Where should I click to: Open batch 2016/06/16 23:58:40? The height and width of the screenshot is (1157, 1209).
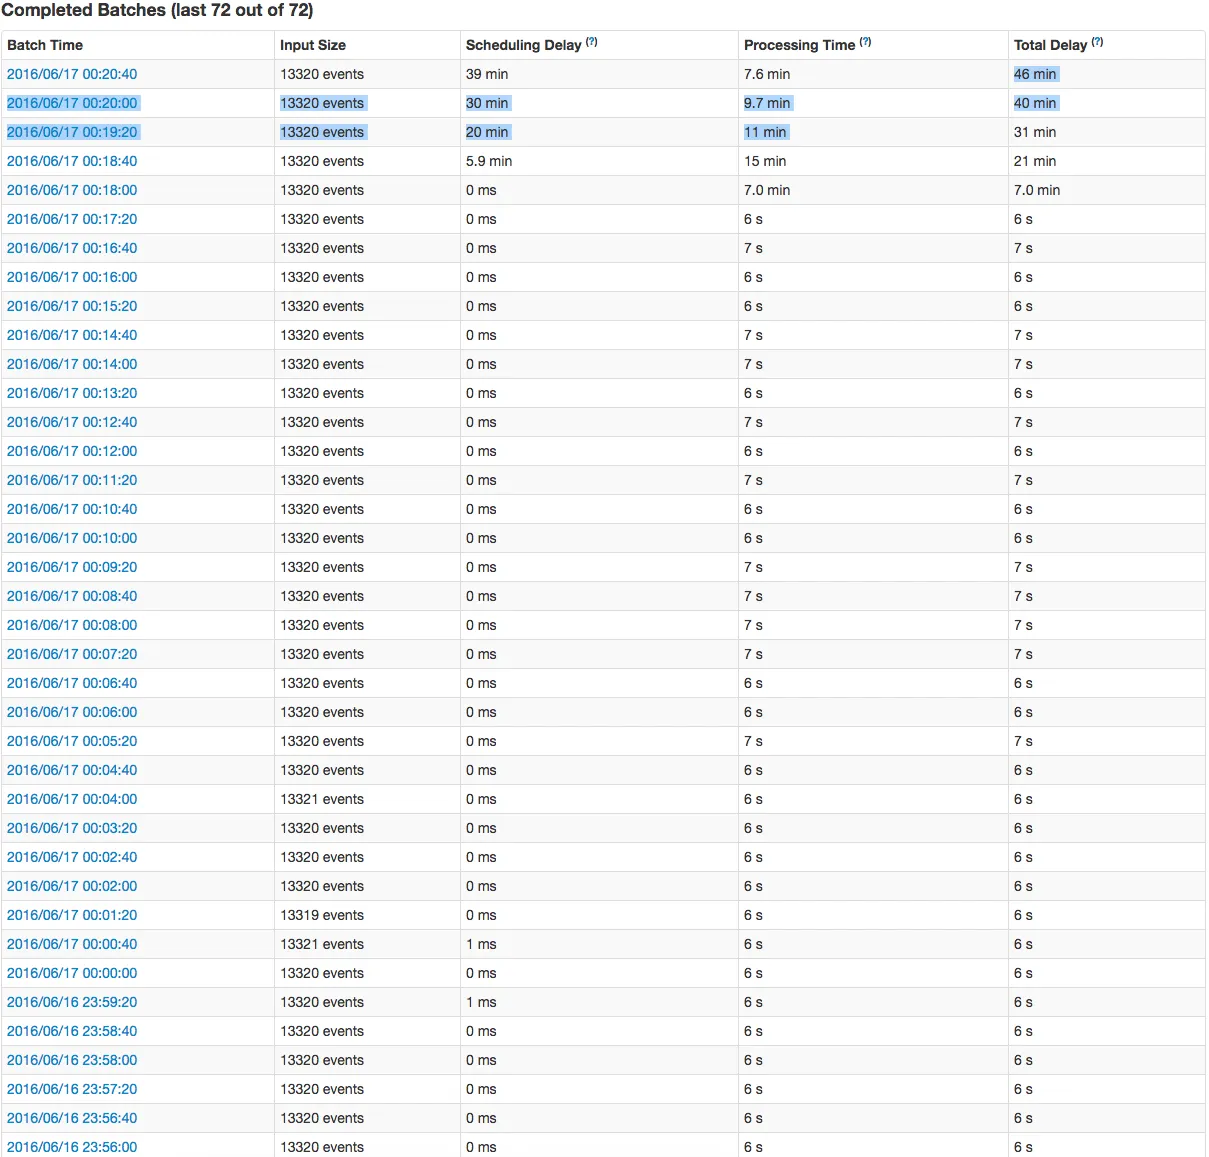(72, 1031)
